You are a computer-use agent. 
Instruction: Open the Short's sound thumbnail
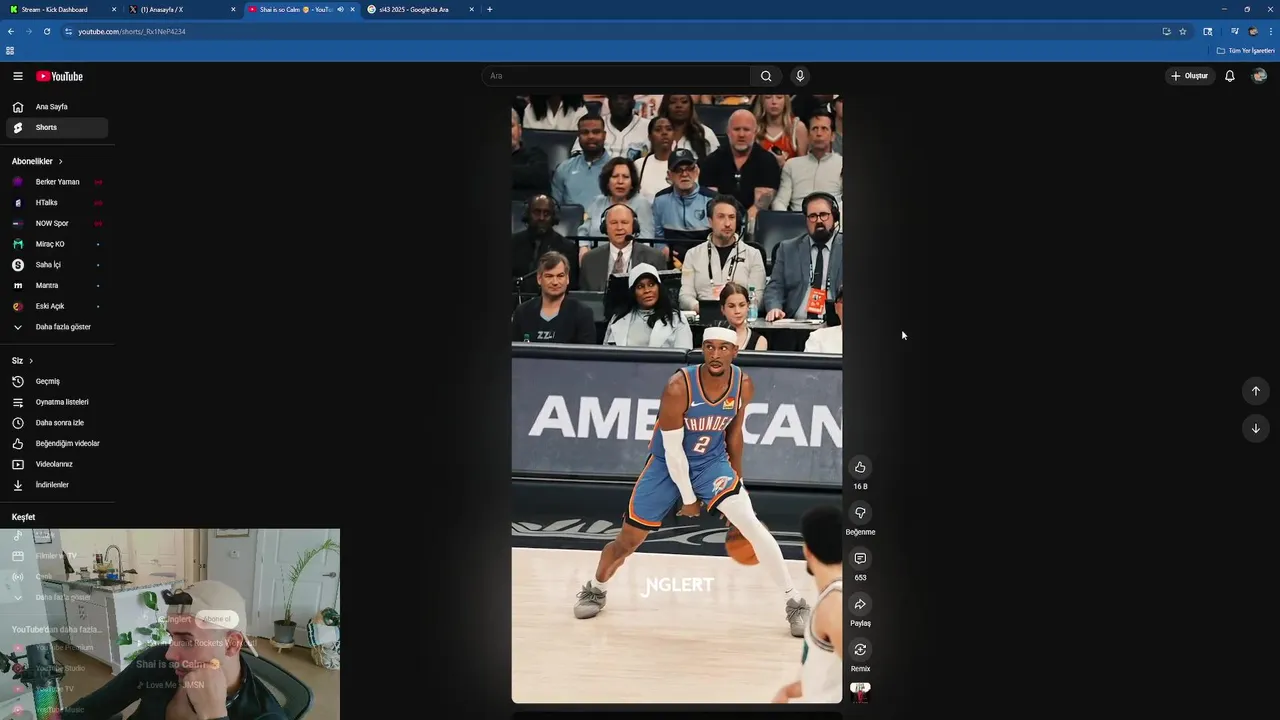coord(860,692)
